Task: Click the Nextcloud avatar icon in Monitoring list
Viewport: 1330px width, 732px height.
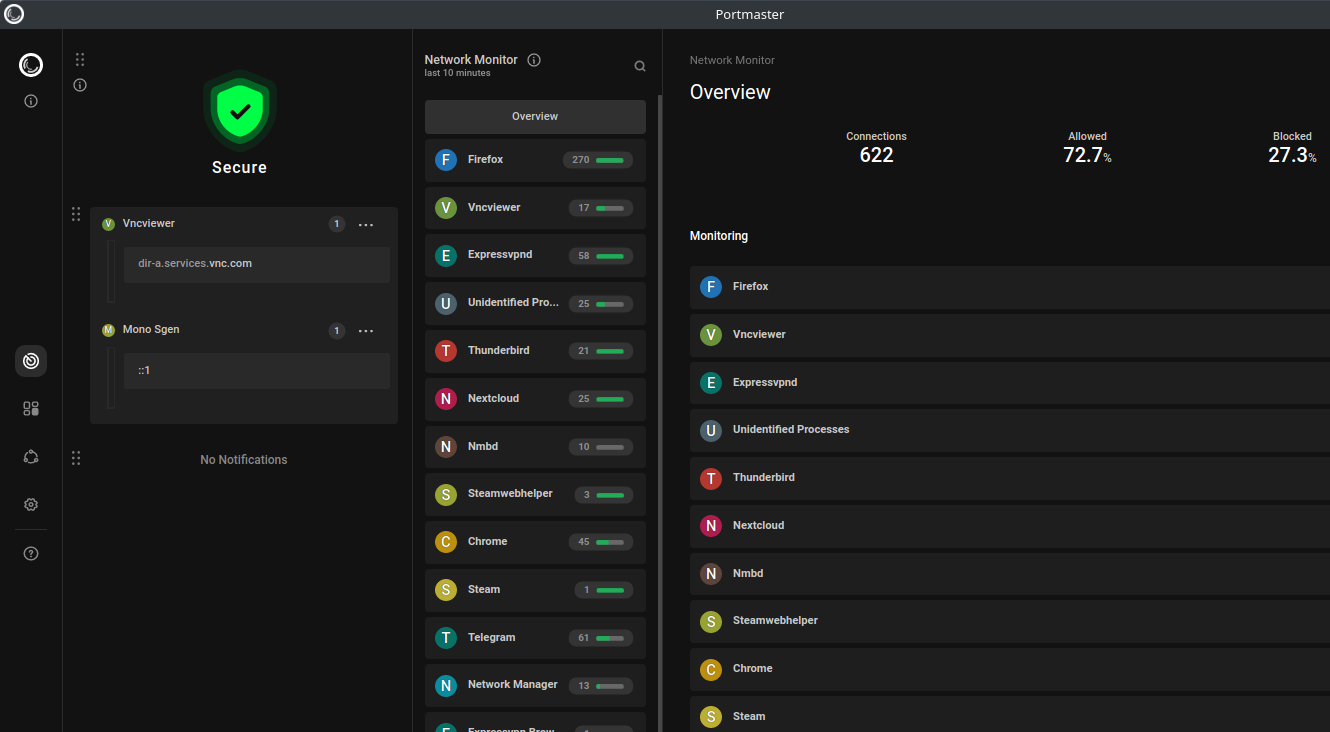Action: coord(711,526)
